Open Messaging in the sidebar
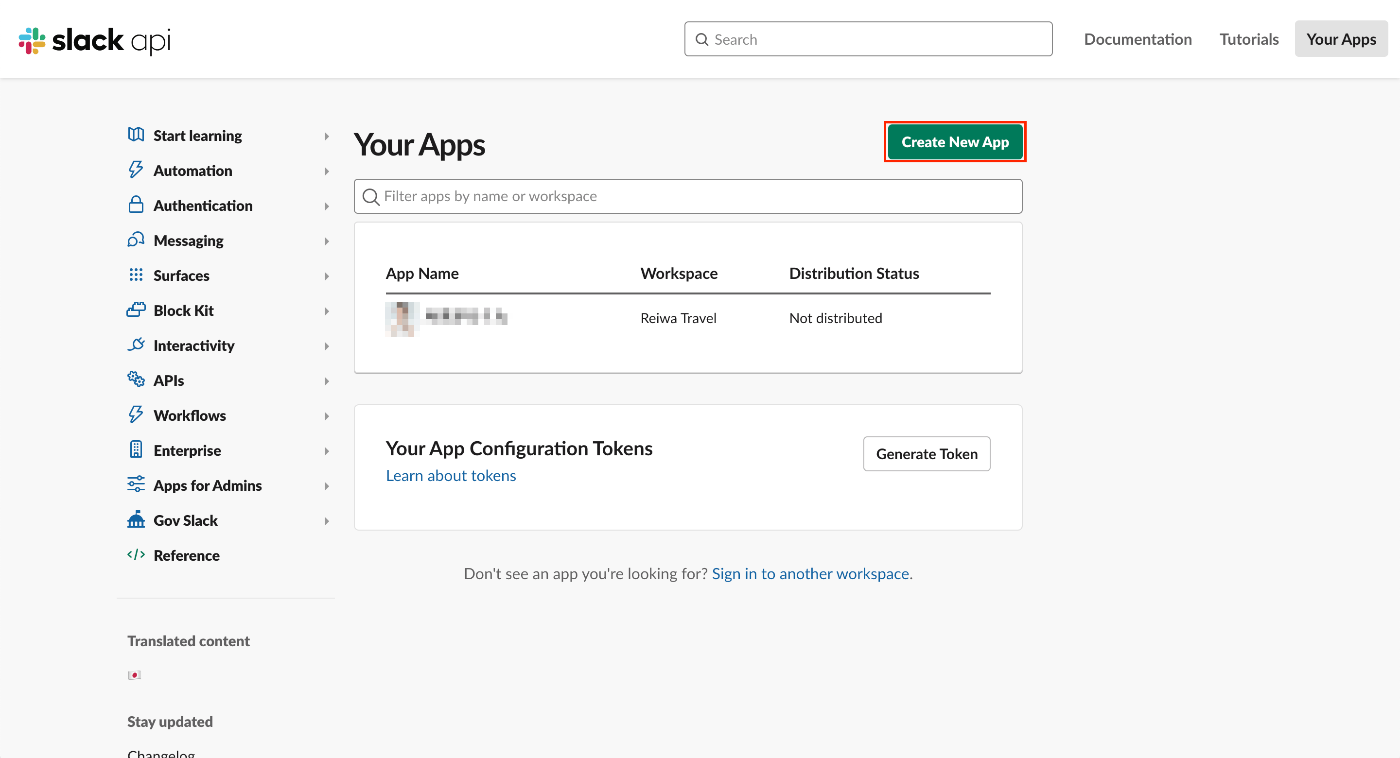Viewport: 1400px width, 758px height. tap(189, 240)
